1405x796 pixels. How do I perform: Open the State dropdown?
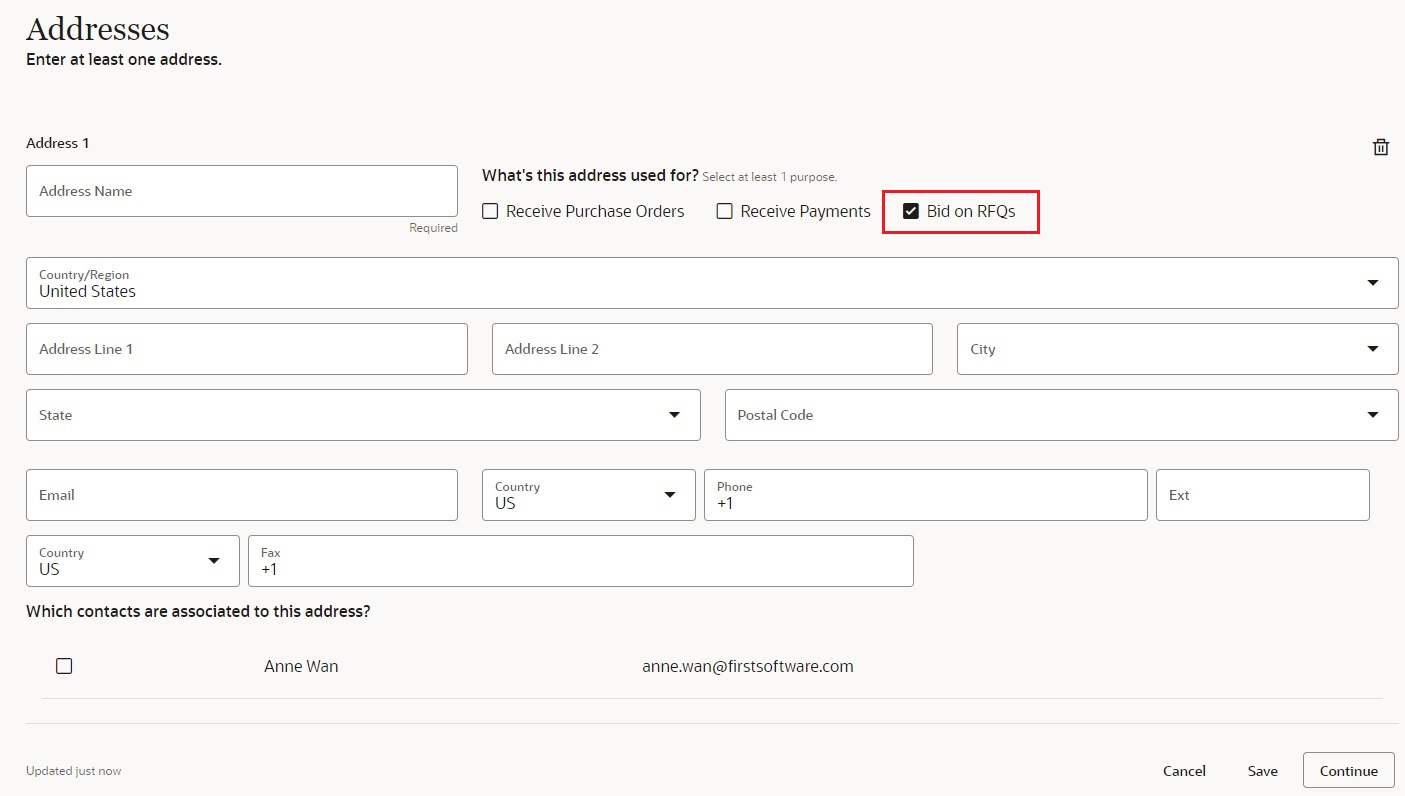click(x=363, y=415)
